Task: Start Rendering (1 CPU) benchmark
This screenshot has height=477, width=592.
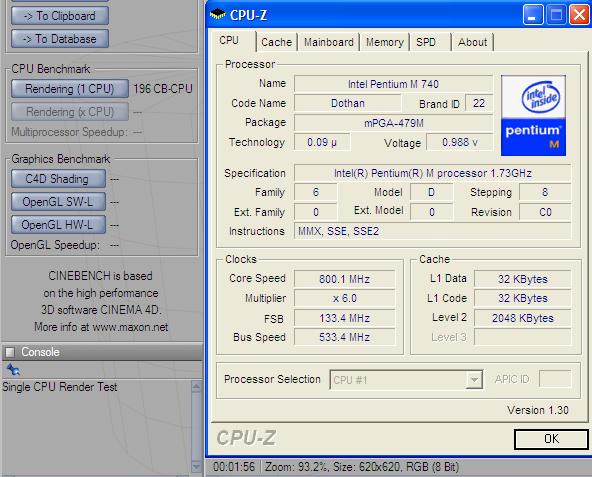Action: (69, 89)
